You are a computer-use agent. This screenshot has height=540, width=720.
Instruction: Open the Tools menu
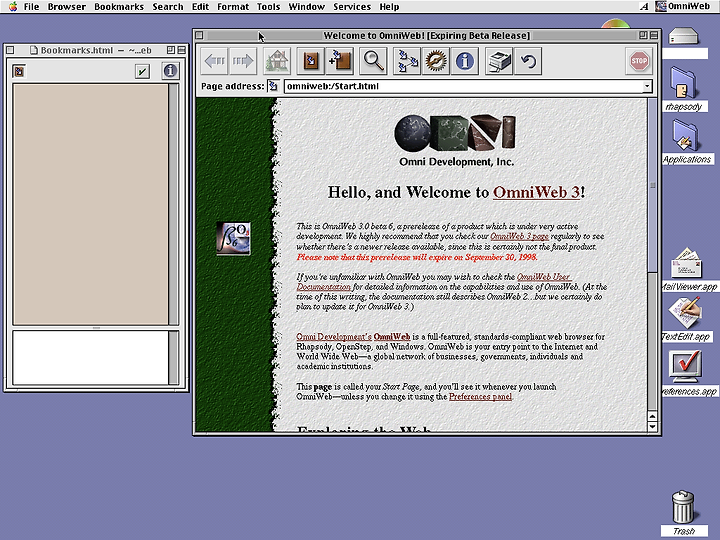(x=268, y=6)
